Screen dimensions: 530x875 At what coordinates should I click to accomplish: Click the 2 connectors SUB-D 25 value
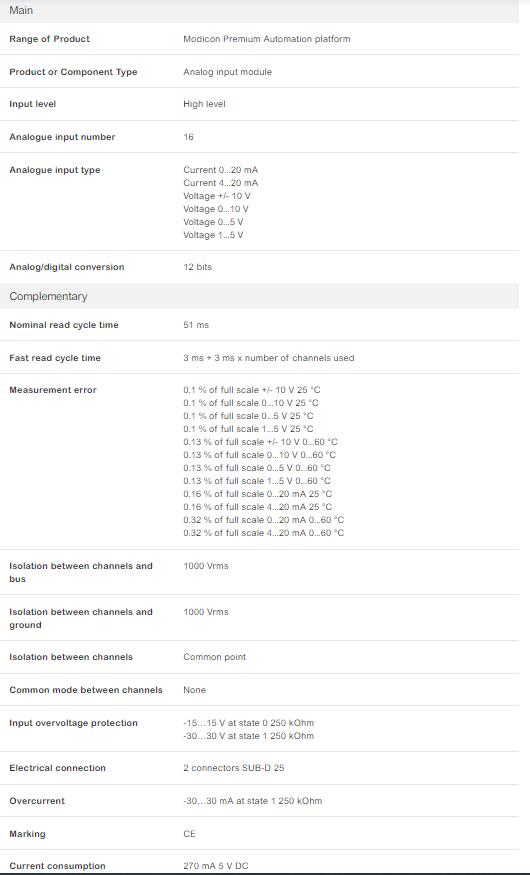(233, 768)
